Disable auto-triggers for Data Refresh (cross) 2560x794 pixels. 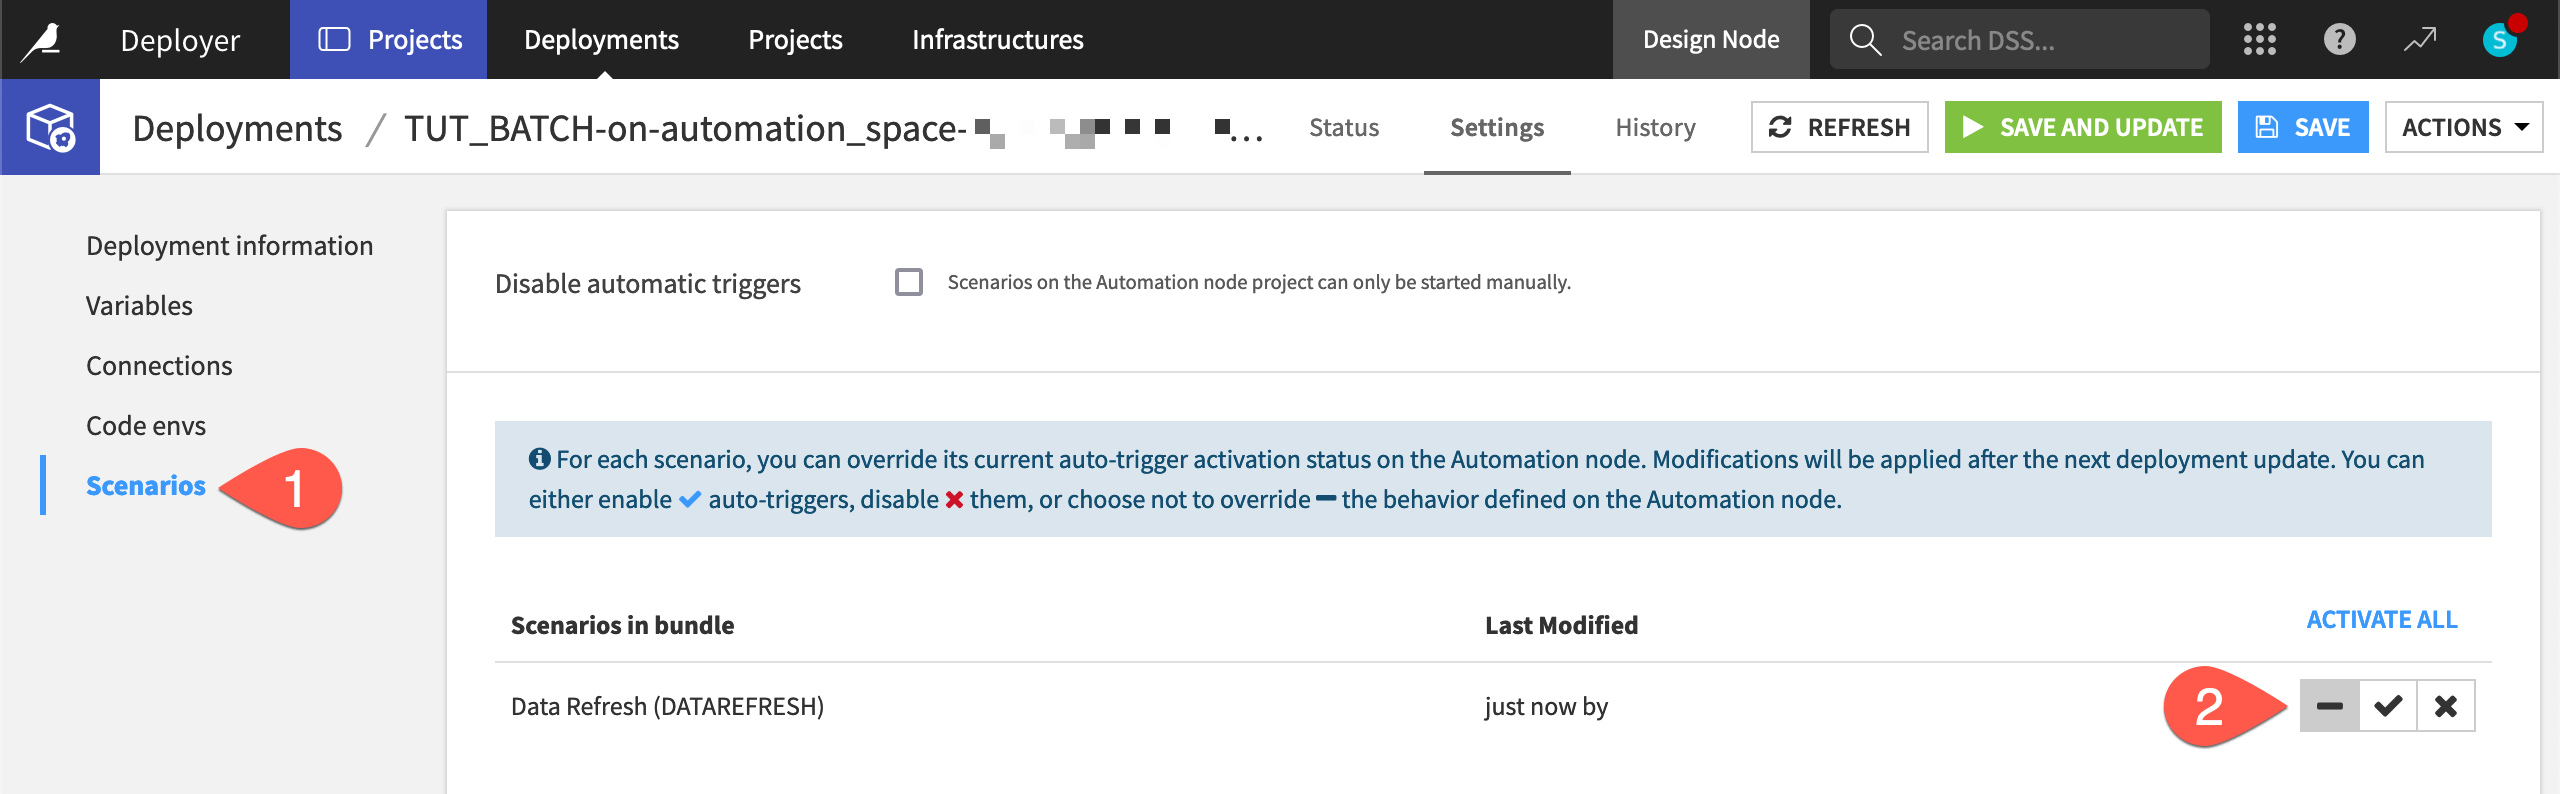coord(2446,706)
